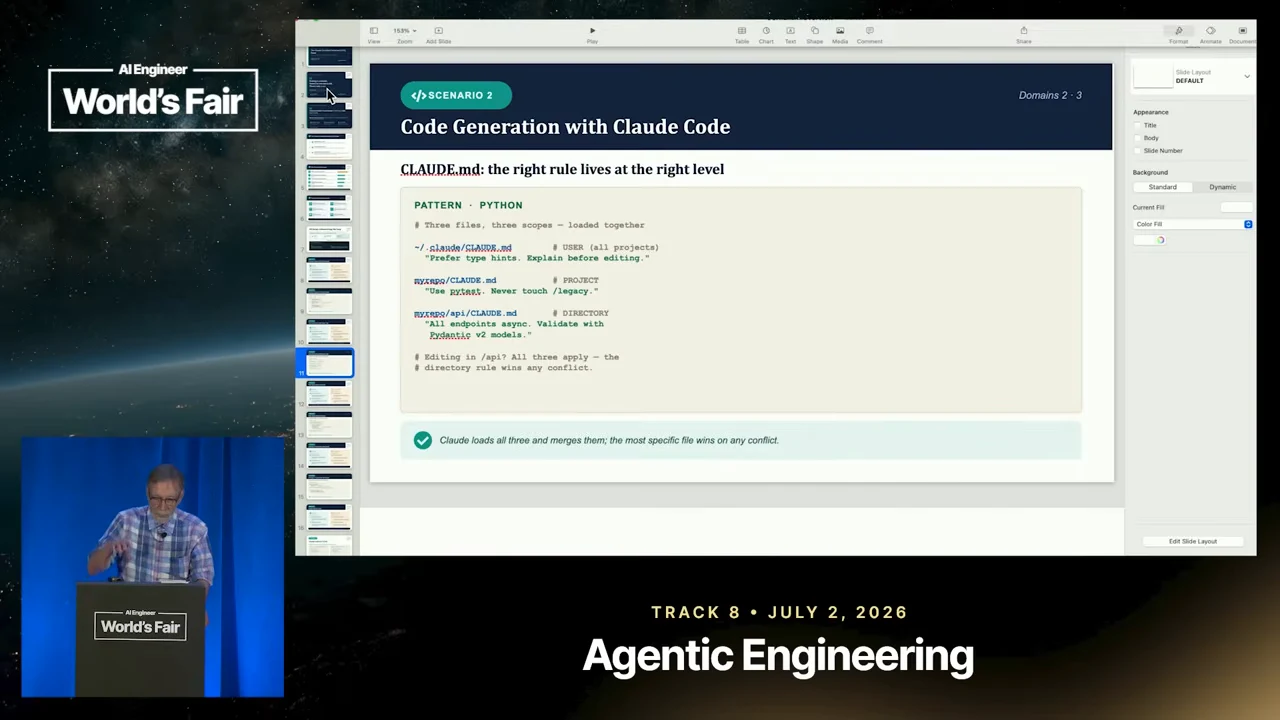Click the highlighted slide 11 thumbnail
The width and height of the screenshot is (1280, 720).
pos(329,363)
